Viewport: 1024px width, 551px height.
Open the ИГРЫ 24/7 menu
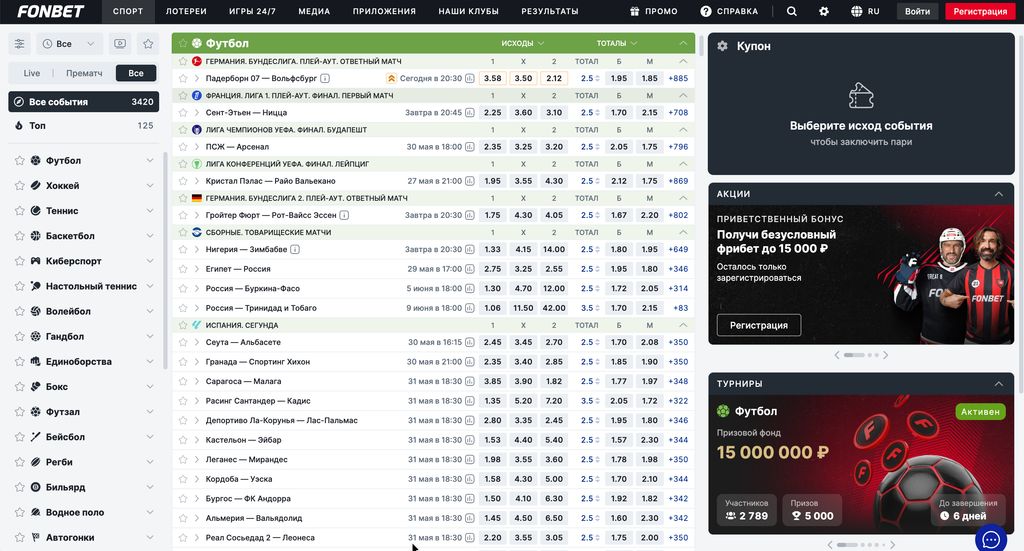(252, 11)
